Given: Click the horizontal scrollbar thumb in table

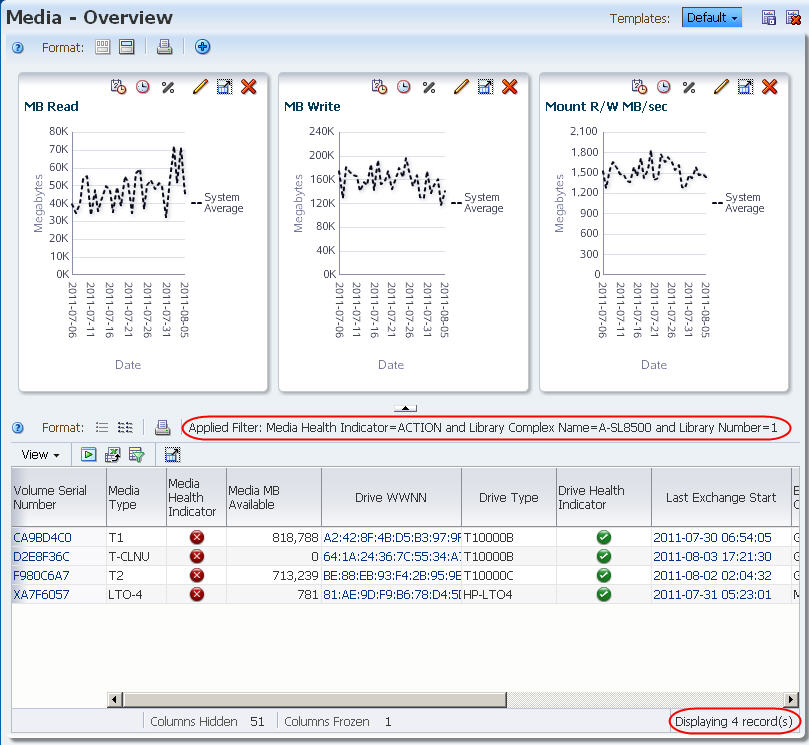Looking at the screenshot, I should [x=315, y=700].
